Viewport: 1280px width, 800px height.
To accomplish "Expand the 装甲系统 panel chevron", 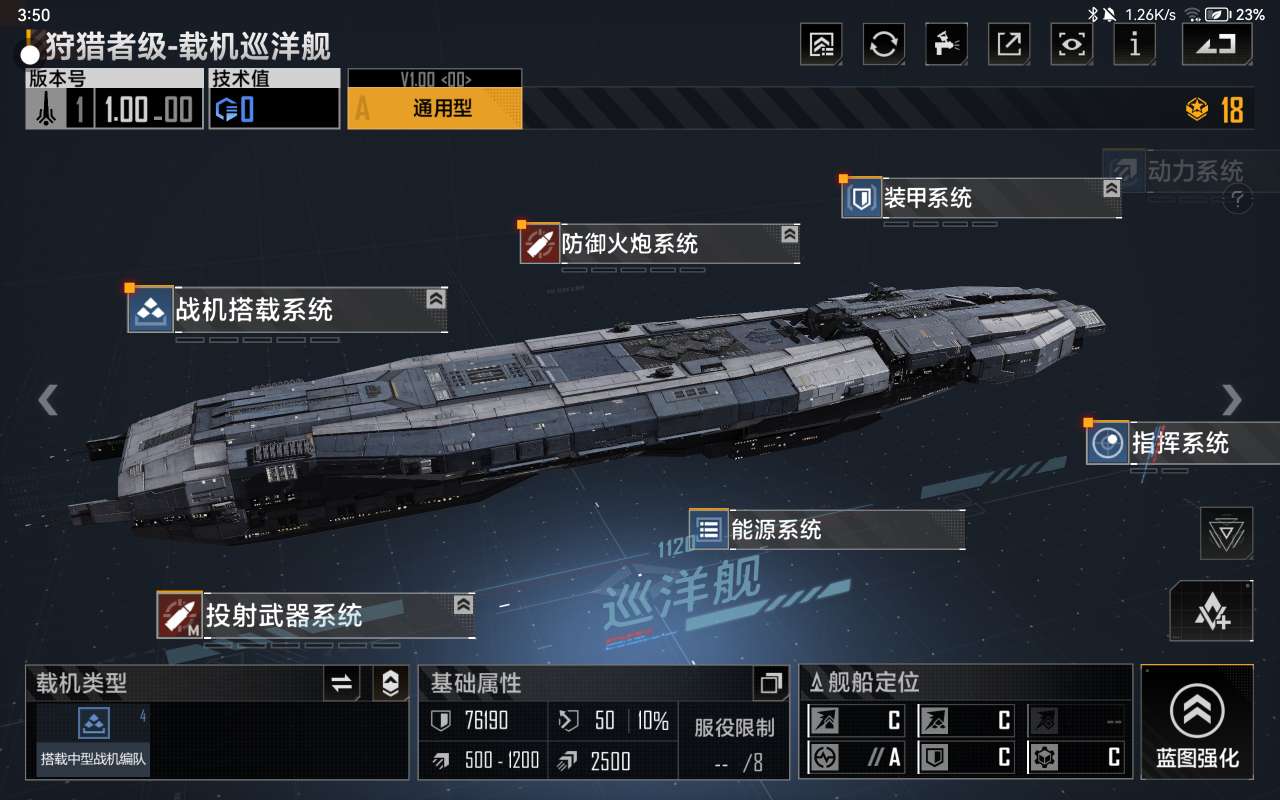I will pyautogui.click(x=1111, y=188).
